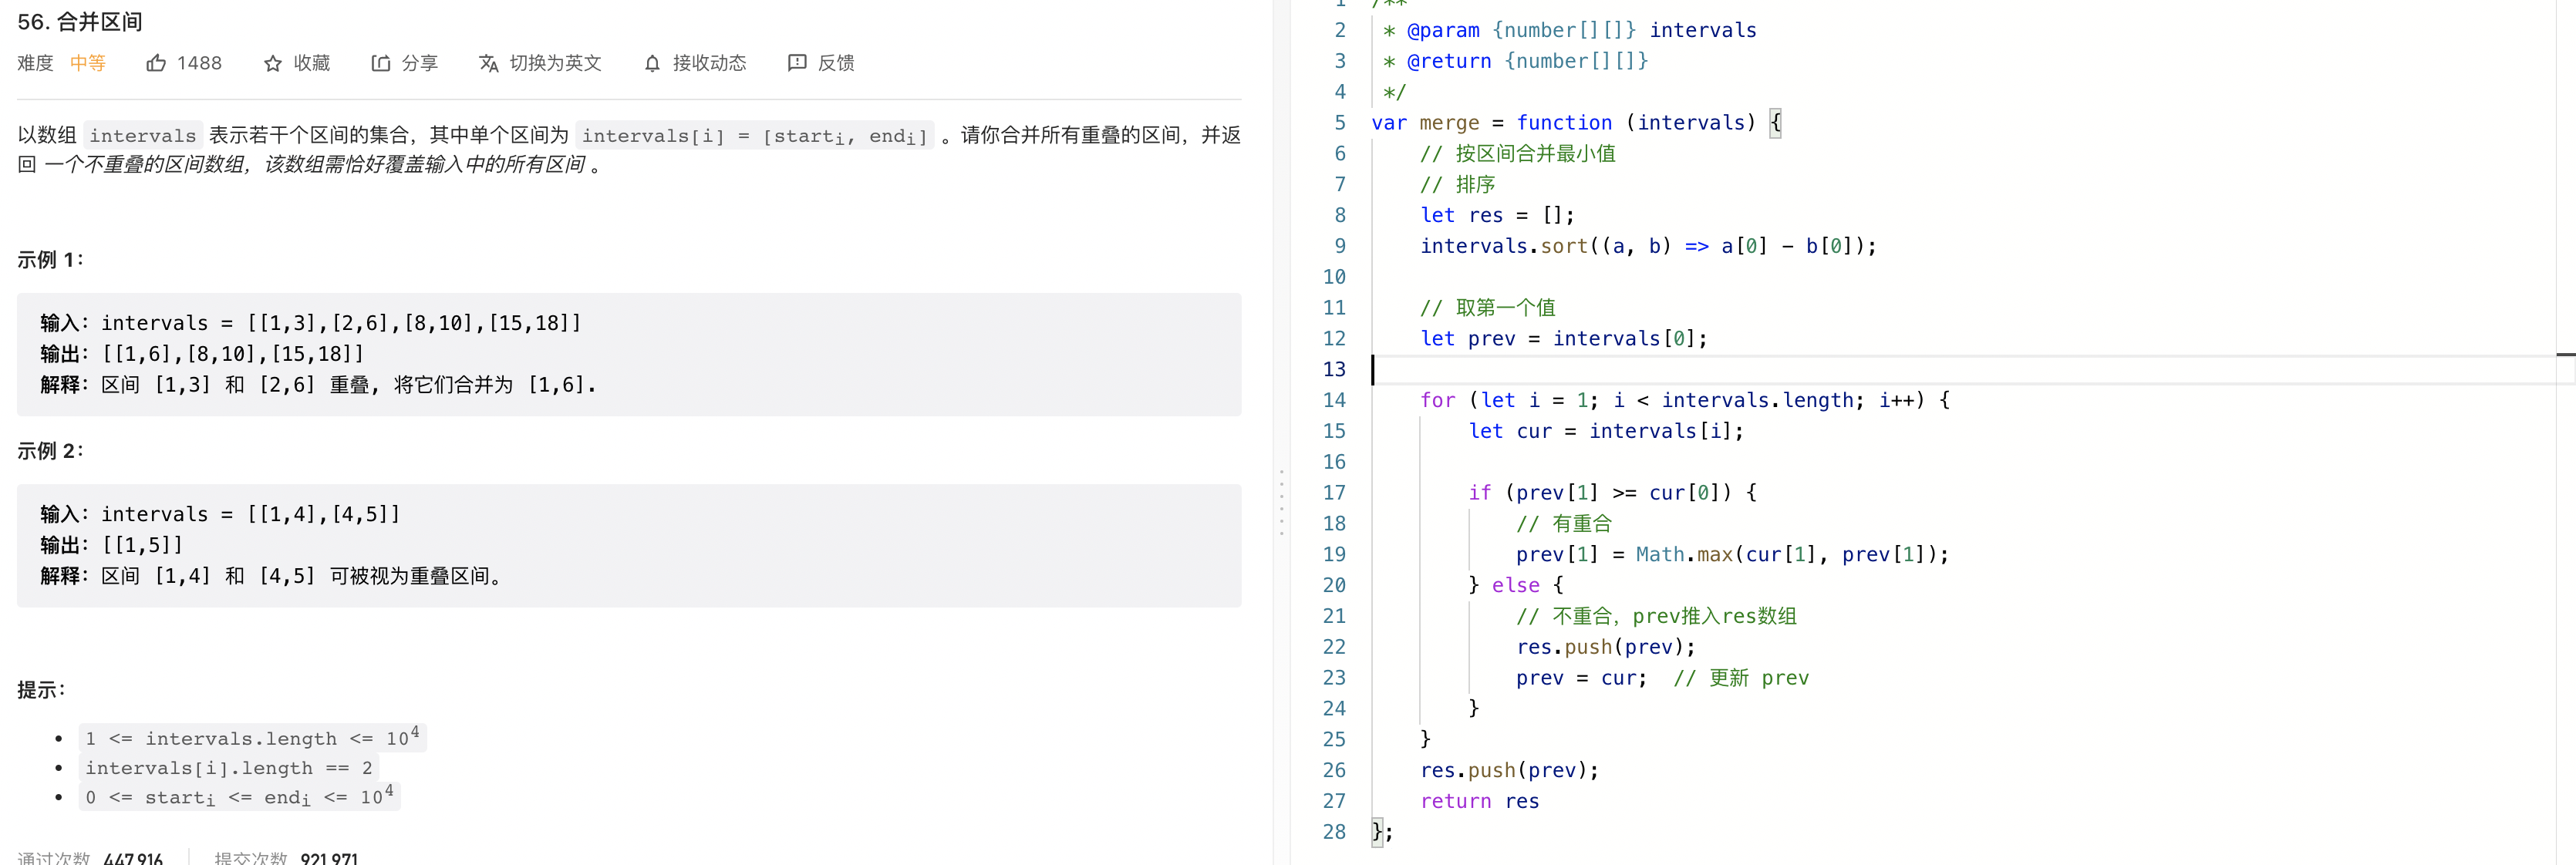2576x865 pixels.
Task: Click the problem title 56. 合并区间
Action: (x=80, y=21)
